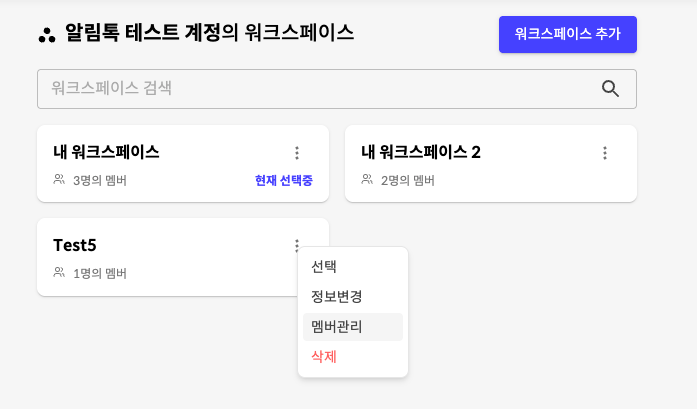Click members icon in 내 워크스페이스 card
The width and height of the screenshot is (697, 409).
click(x=59, y=180)
